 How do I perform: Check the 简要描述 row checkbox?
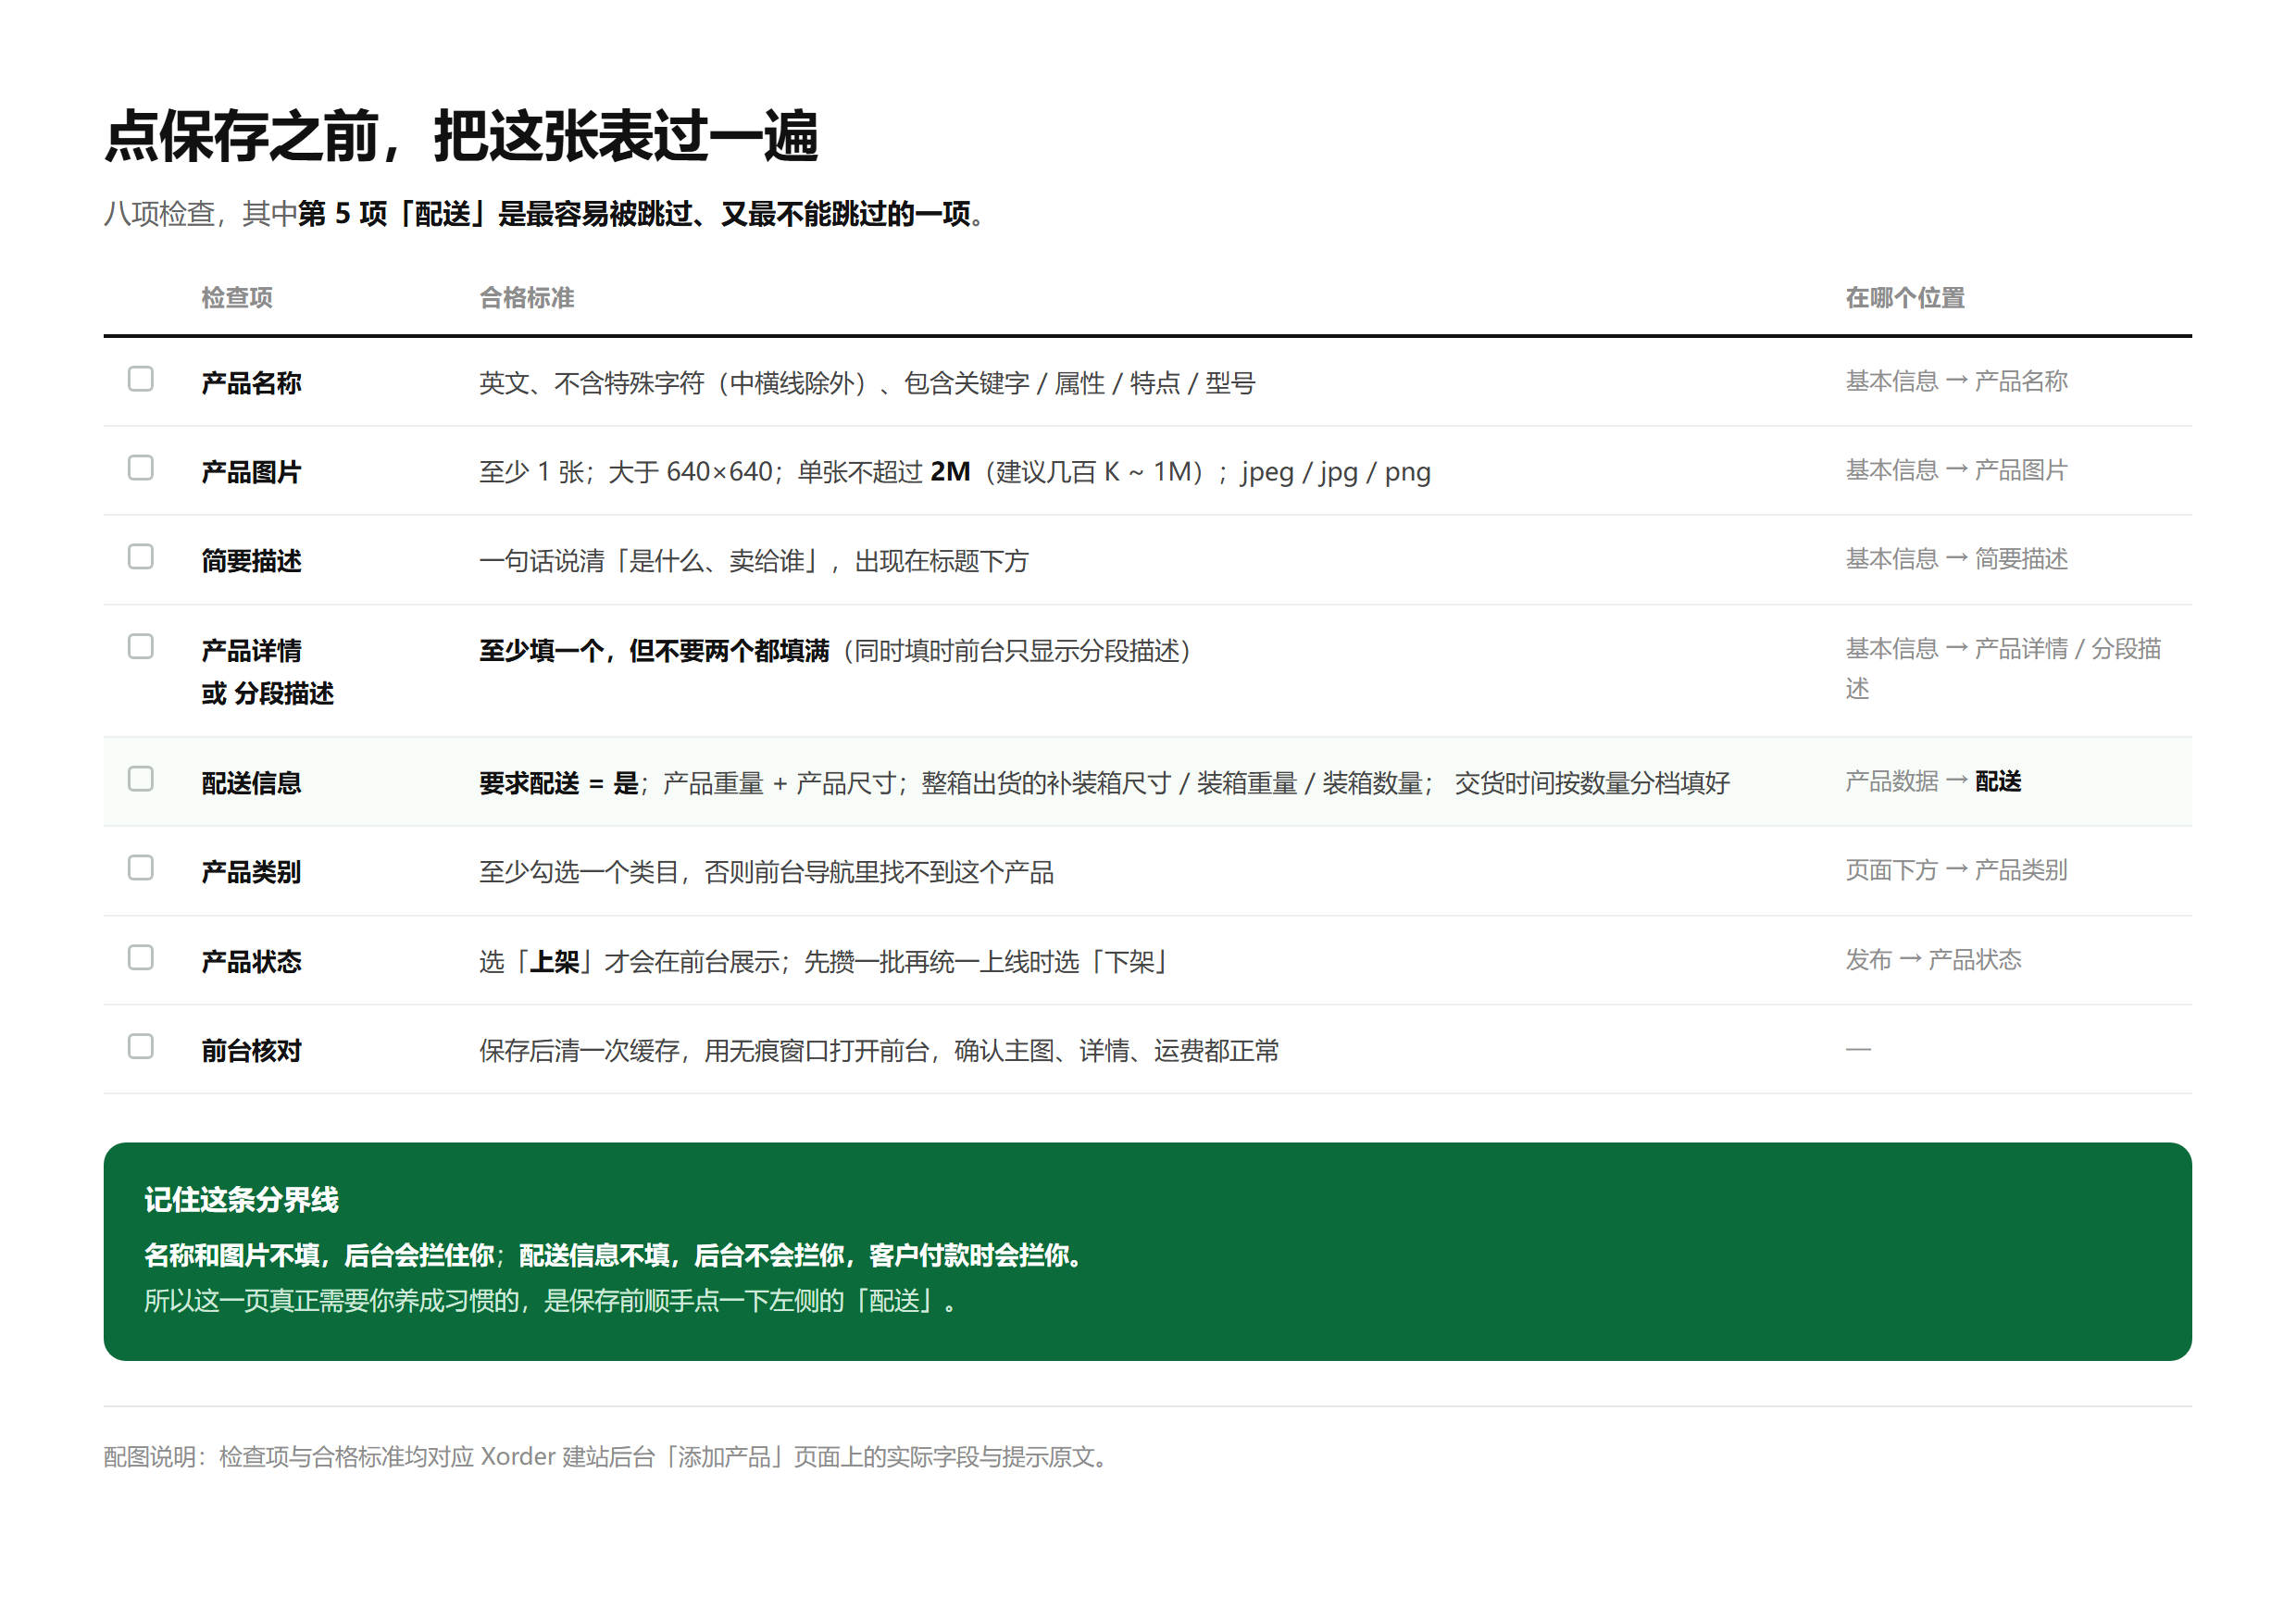point(141,557)
